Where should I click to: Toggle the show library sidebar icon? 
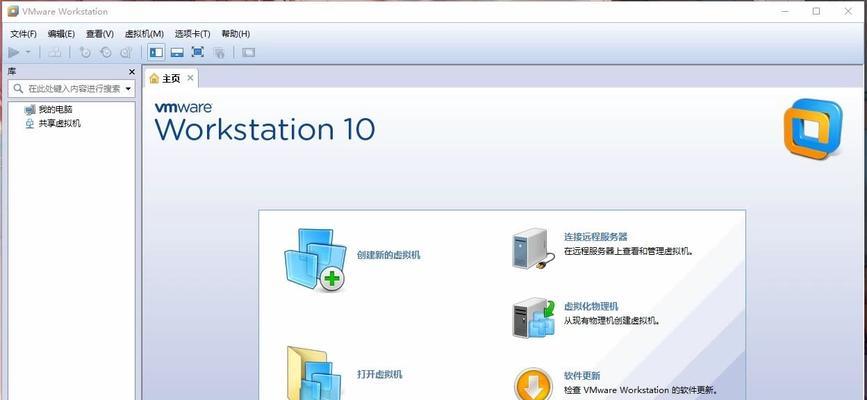tap(156, 53)
